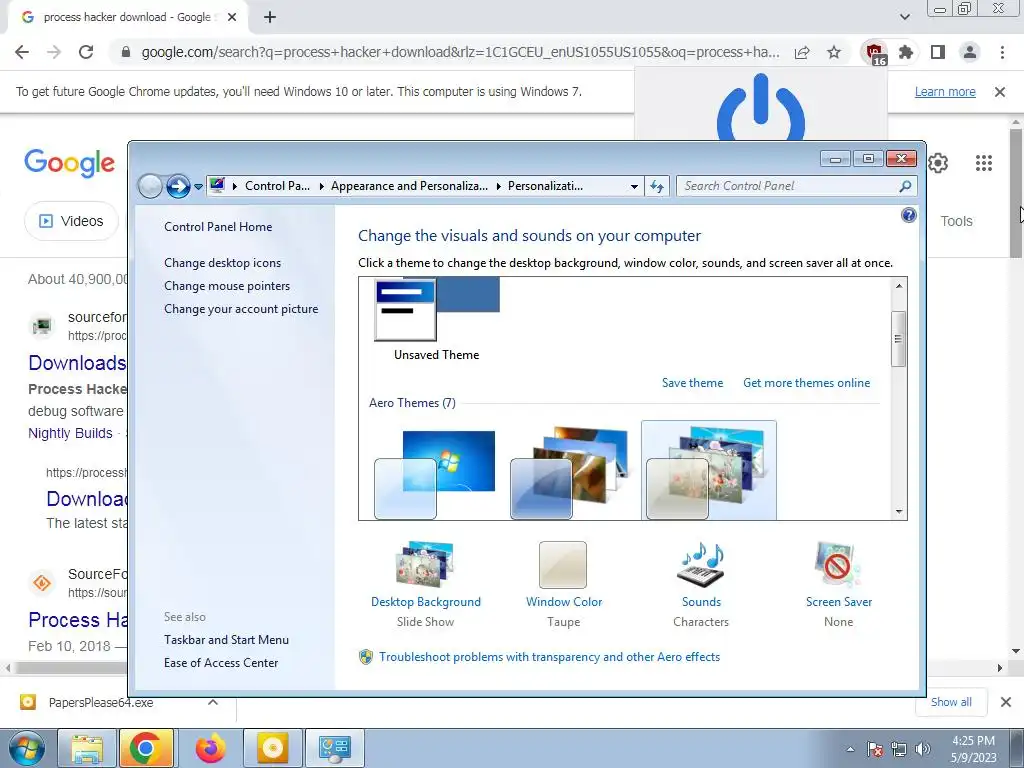Click the taskbar clock showing 4:25 PM
Viewport: 1024px width, 768px height.
pos(974,749)
